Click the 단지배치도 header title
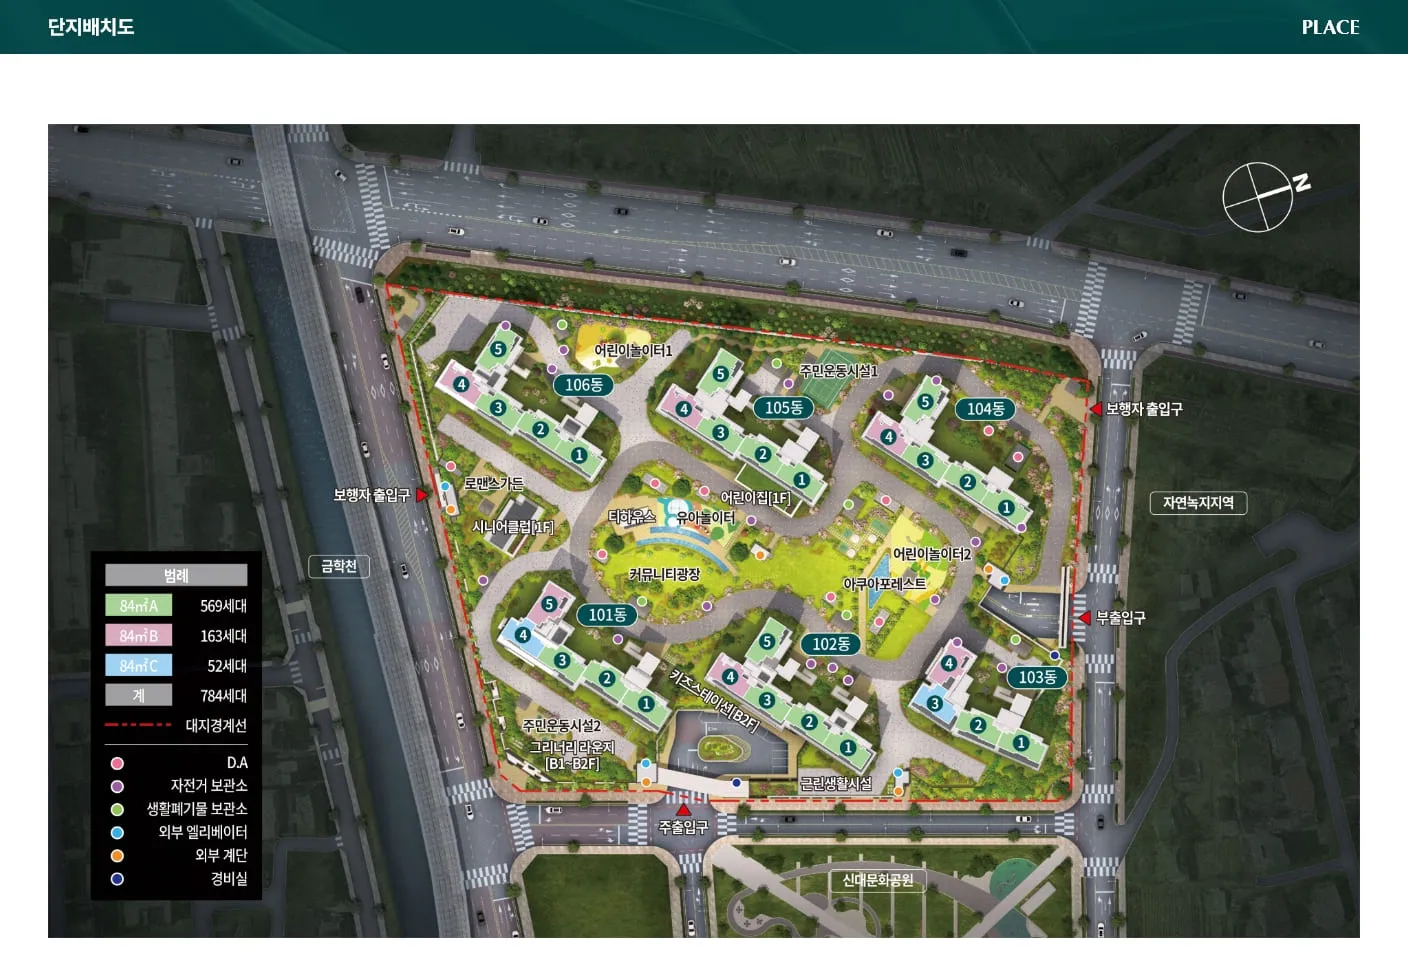This screenshot has height=972, width=1408. 91,27
